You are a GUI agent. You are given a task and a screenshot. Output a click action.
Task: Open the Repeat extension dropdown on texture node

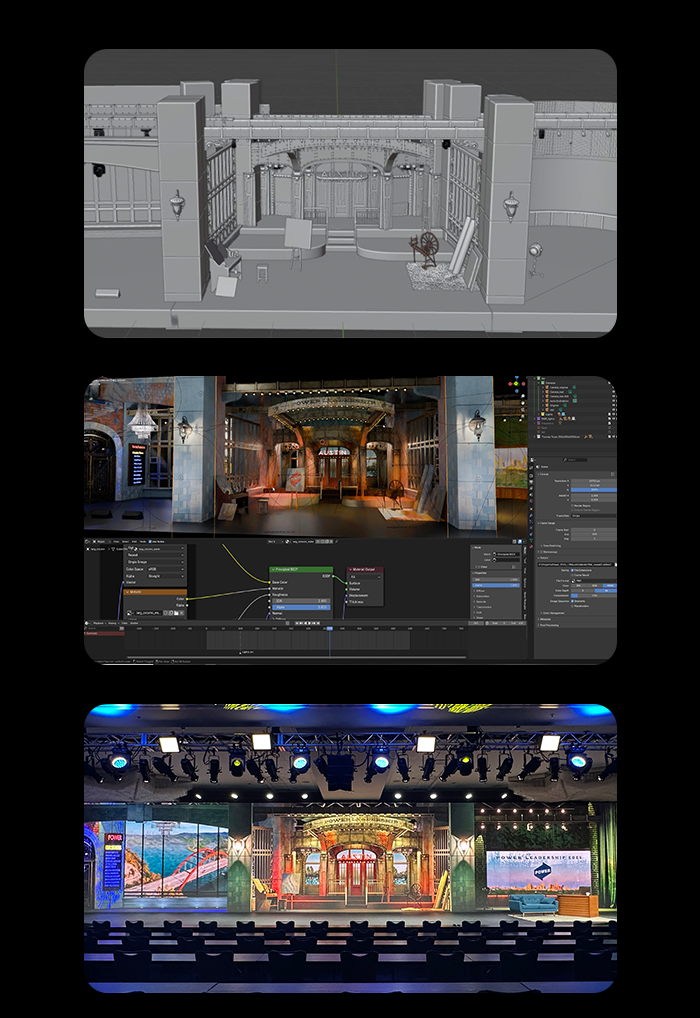(x=155, y=555)
